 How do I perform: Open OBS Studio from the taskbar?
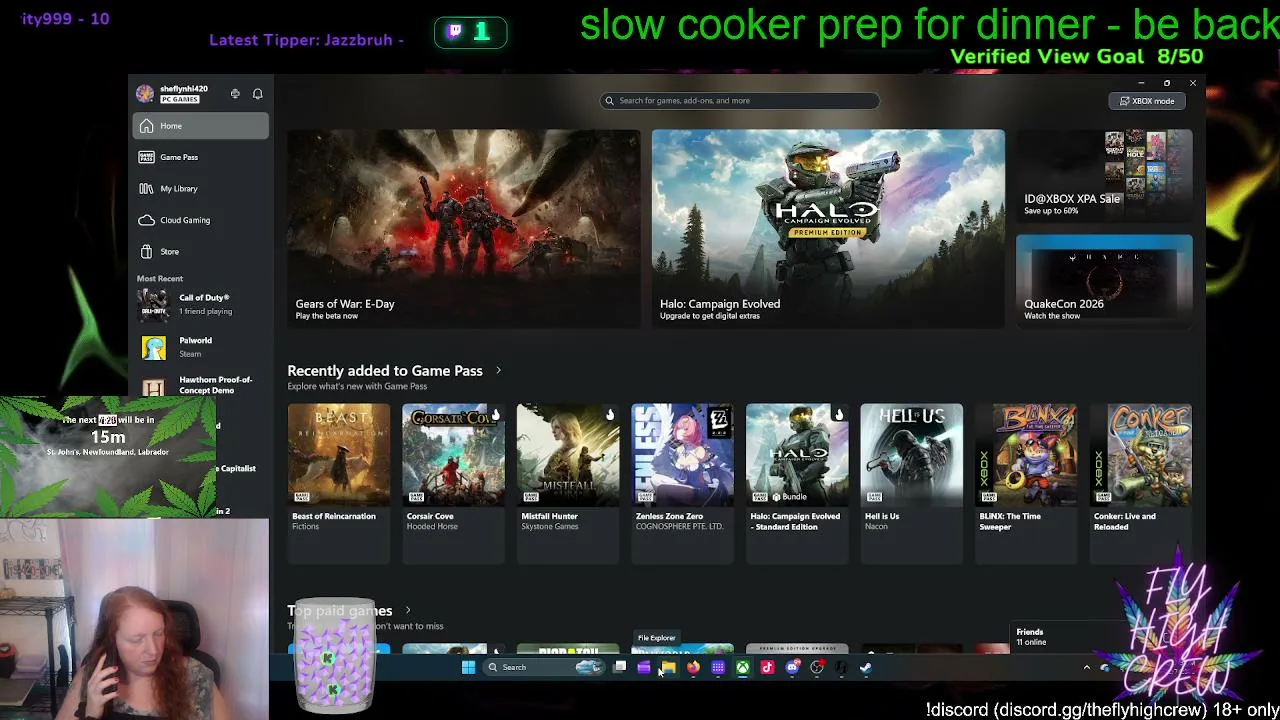[817, 667]
